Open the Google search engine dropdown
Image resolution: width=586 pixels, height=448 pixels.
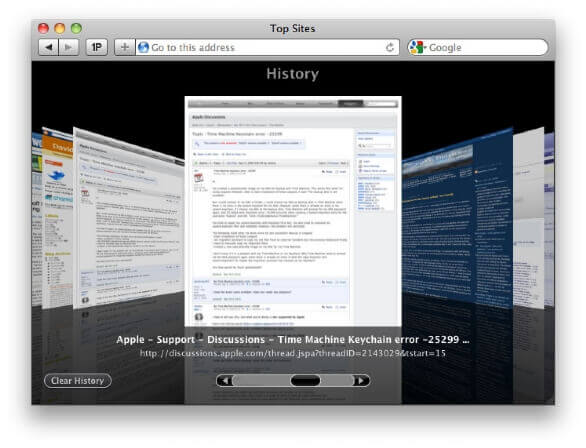(418, 47)
